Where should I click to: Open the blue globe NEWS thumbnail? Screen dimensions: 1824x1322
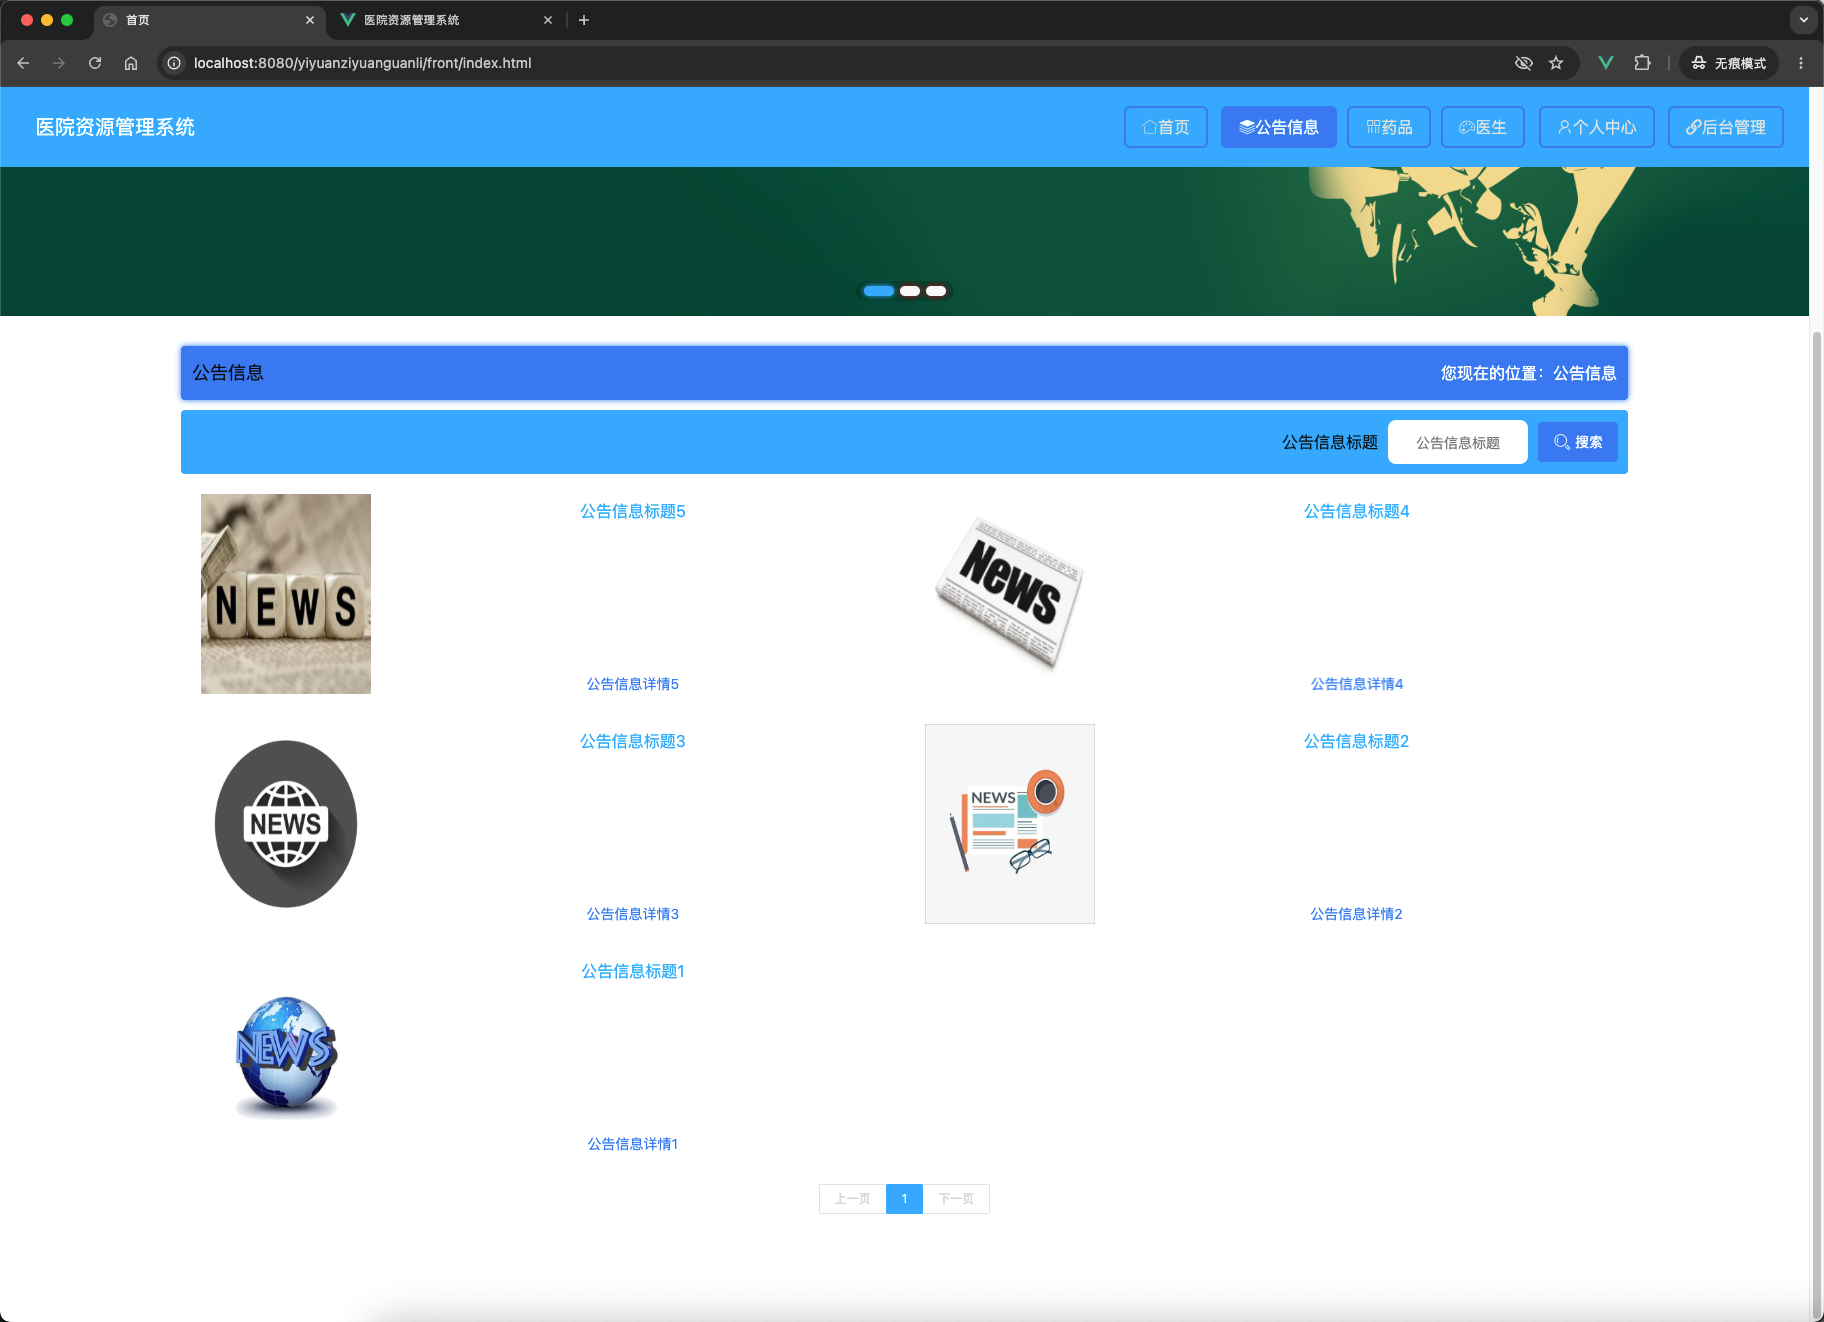[x=286, y=1054]
